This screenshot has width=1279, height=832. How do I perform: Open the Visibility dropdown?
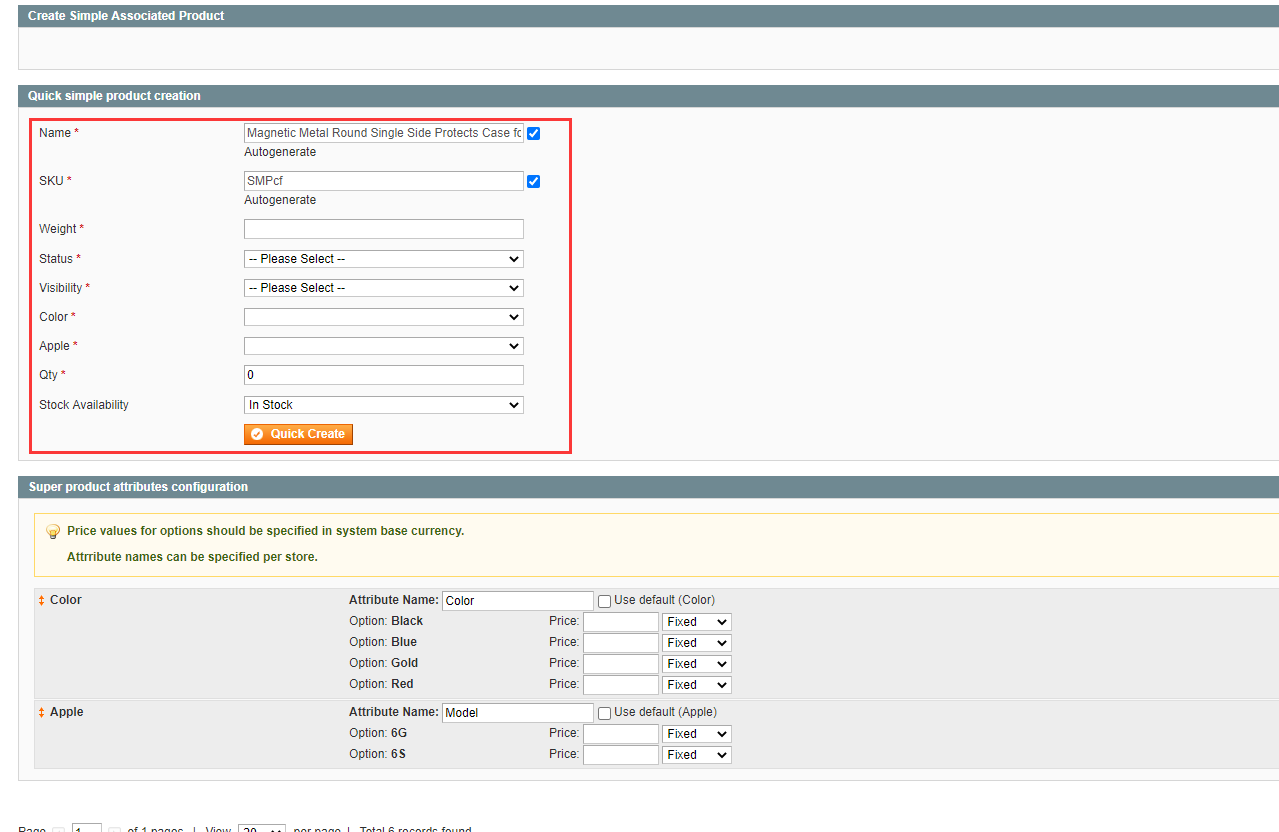tap(384, 288)
